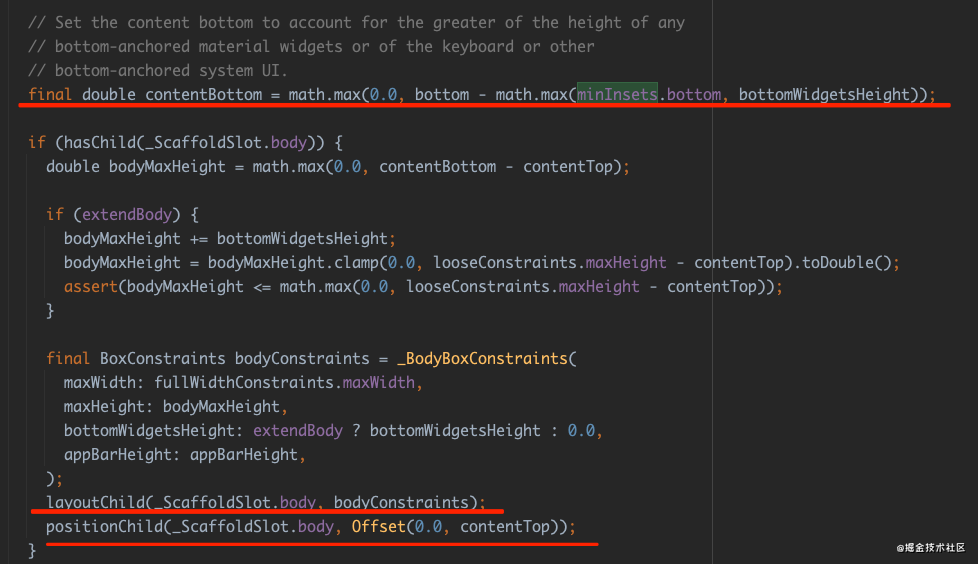Viewport: 978px width, 564px height.
Task: Click the layoutChild method call
Action: point(95,502)
